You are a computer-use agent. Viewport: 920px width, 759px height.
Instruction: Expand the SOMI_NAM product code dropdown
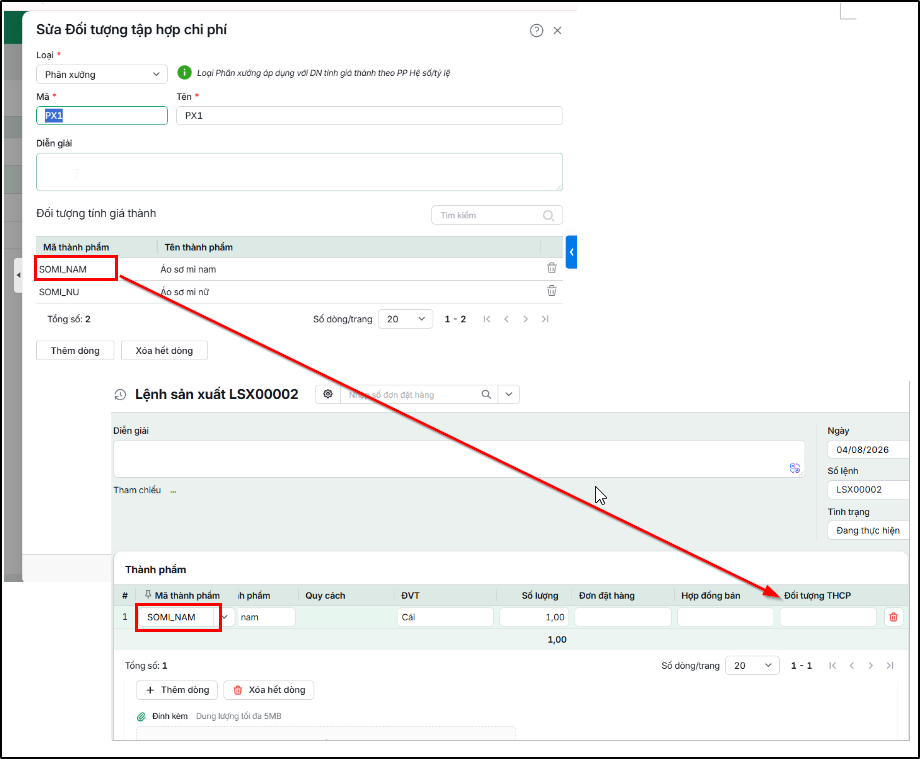(225, 617)
